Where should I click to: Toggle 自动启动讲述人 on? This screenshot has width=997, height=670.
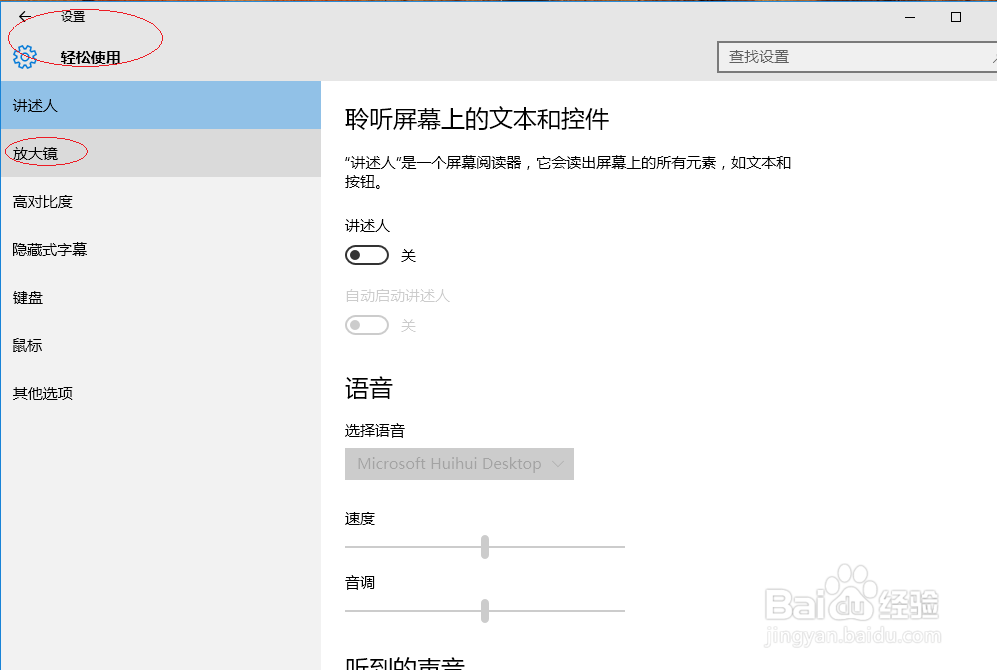click(367, 325)
